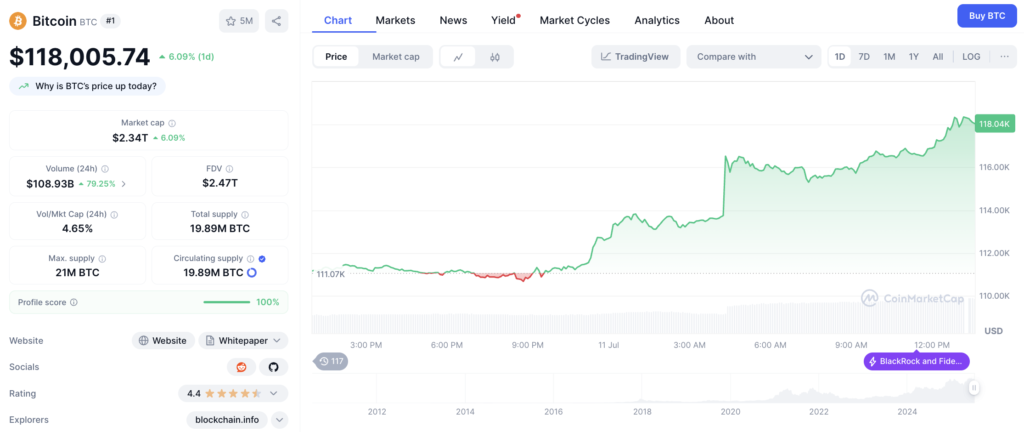Select the All time range

pyautogui.click(x=938, y=57)
